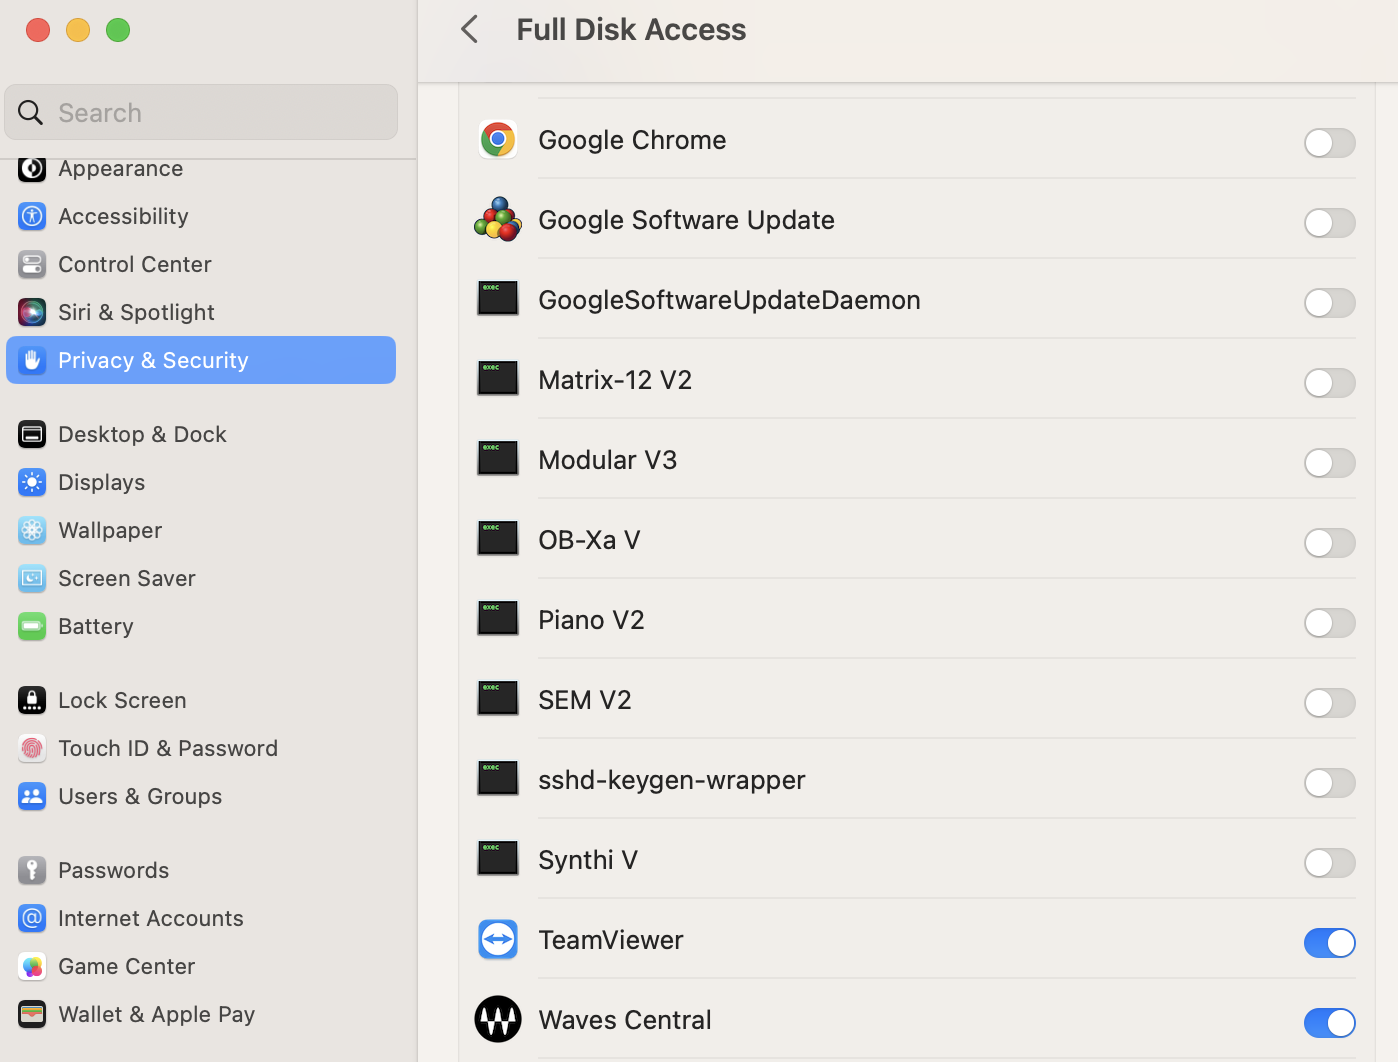The image size is (1398, 1062).
Task: Click the Desktop & Dock sidebar icon
Action: [x=32, y=434]
